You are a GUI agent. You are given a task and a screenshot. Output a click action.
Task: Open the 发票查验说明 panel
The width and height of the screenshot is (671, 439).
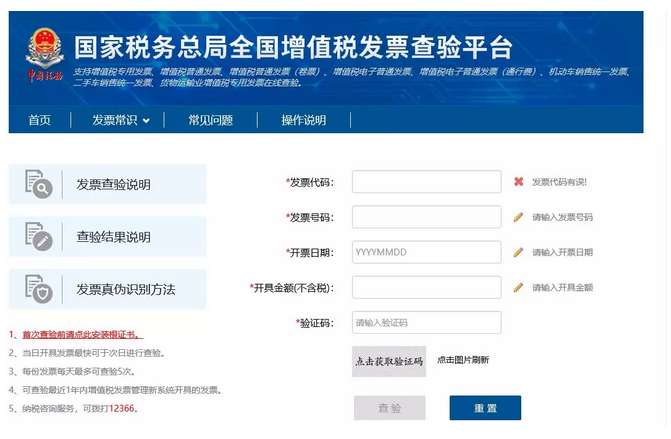107,184
